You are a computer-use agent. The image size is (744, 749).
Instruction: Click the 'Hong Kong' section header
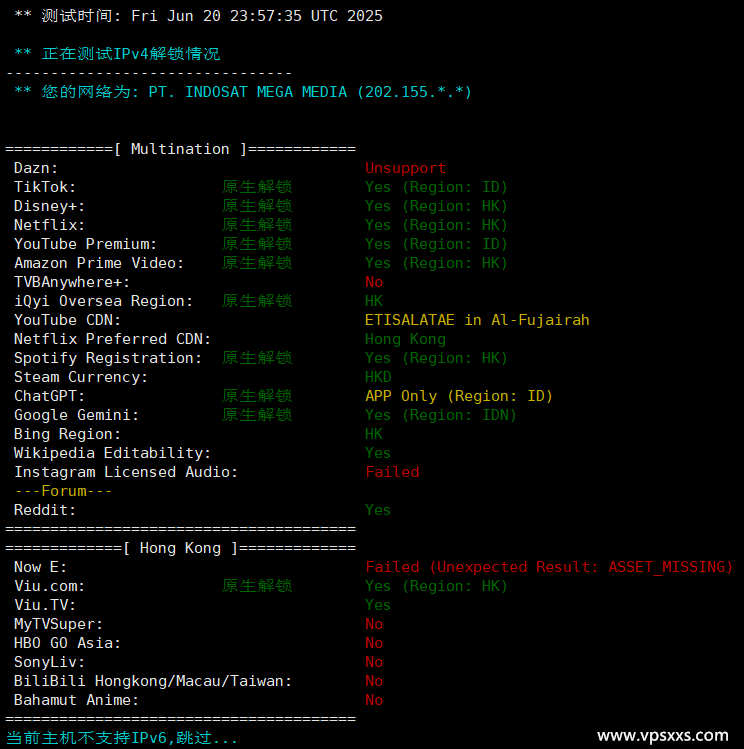pos(180,548)
